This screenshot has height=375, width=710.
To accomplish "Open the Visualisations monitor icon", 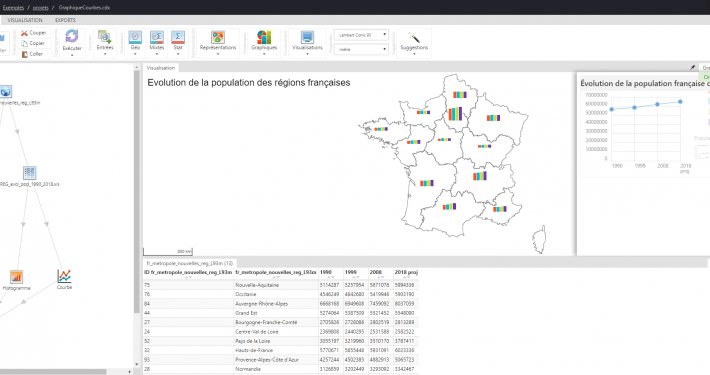I will point(307,37).
